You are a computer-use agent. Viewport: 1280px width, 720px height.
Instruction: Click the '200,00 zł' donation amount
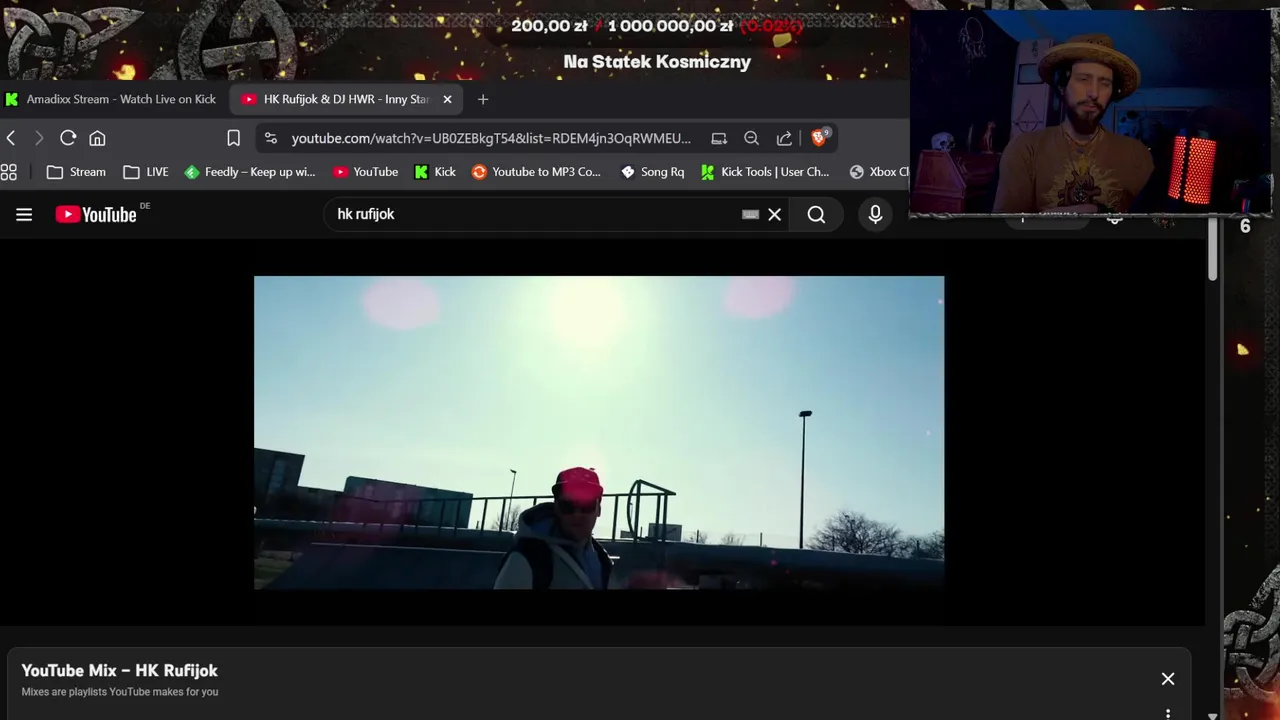[549, 26]
